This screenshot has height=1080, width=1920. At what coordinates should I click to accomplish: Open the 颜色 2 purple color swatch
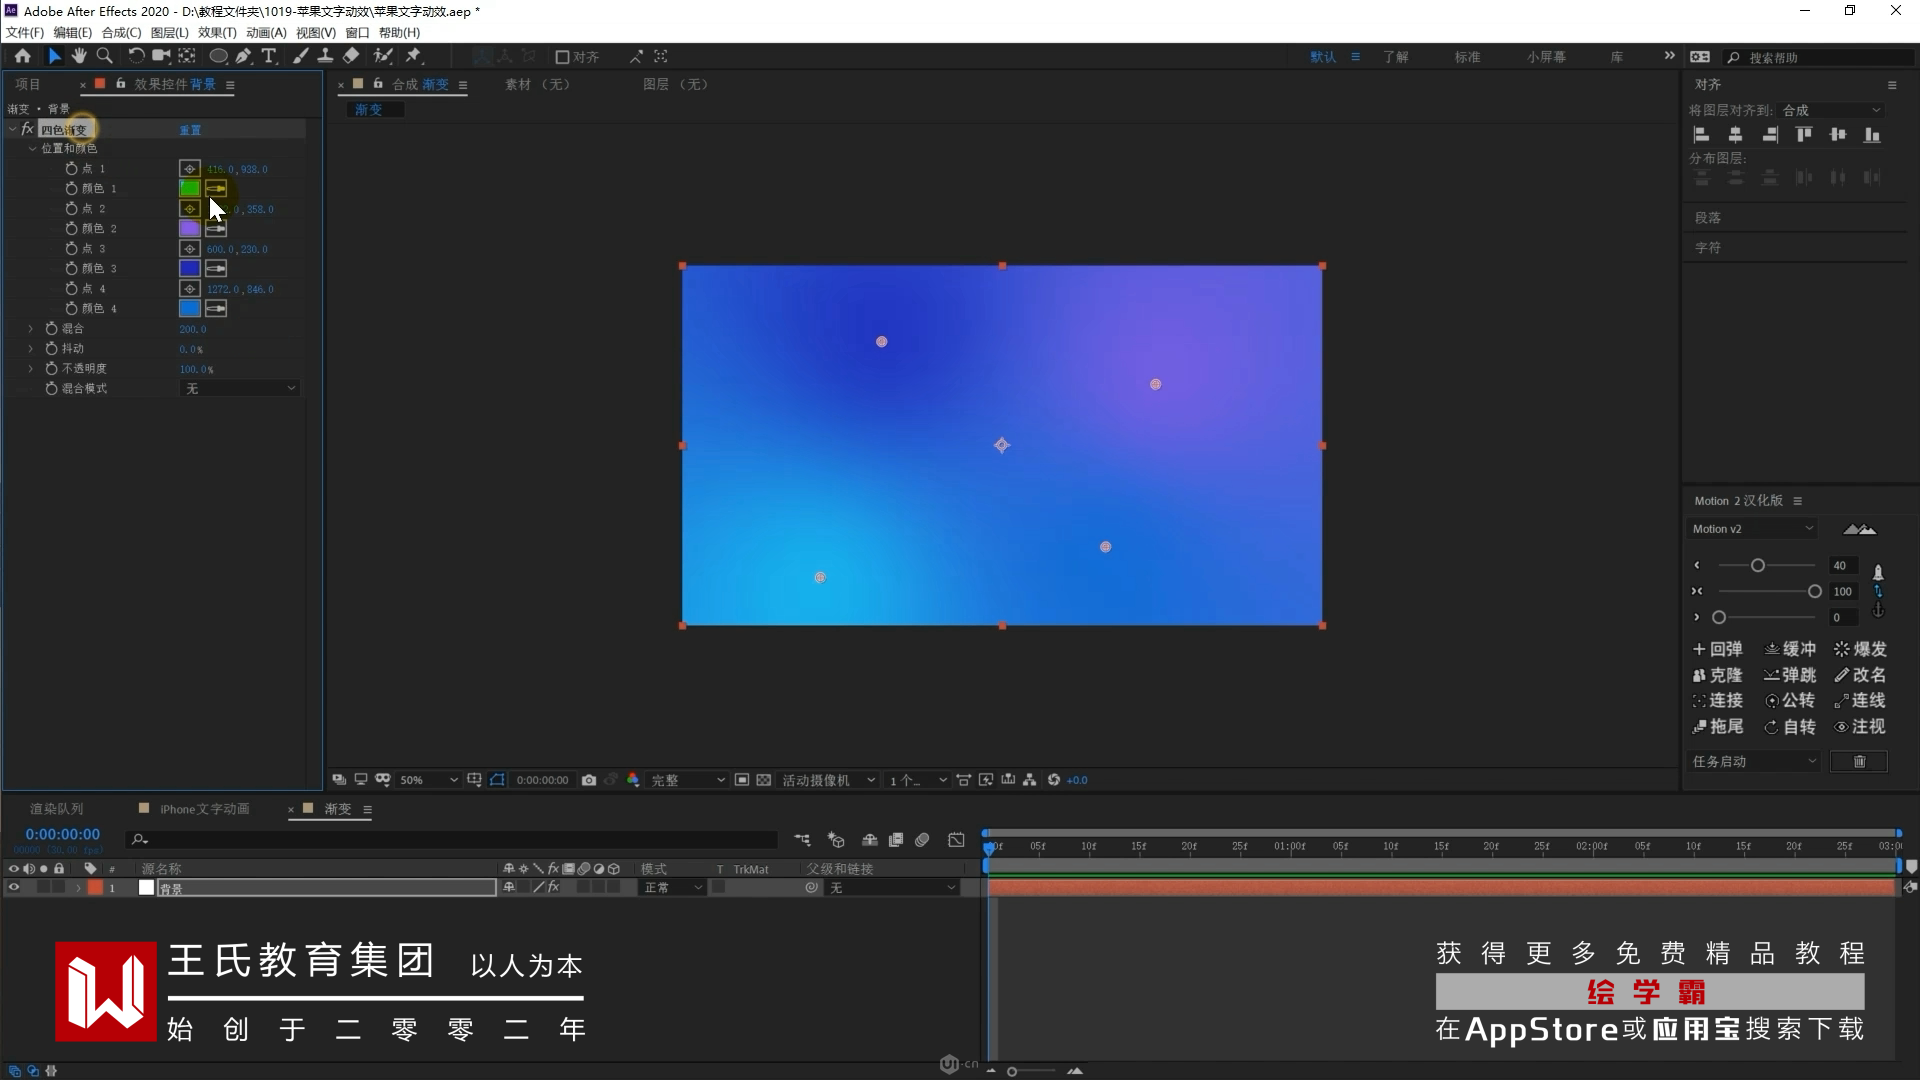click(189, 229)
